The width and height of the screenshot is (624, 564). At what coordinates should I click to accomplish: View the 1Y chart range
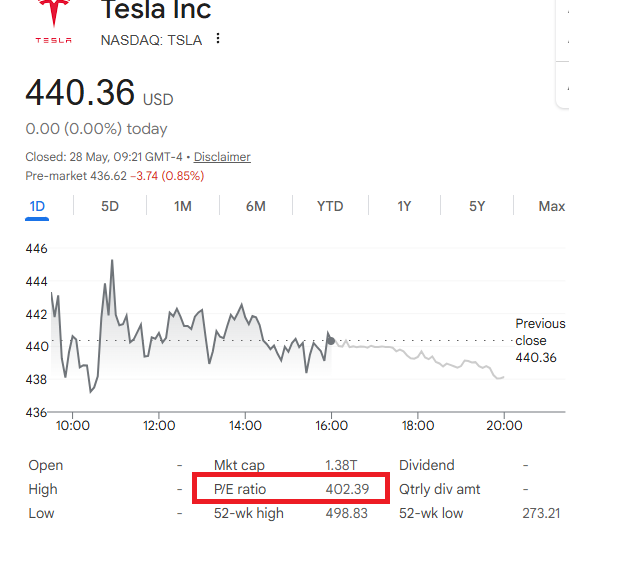tap(404, 206)
